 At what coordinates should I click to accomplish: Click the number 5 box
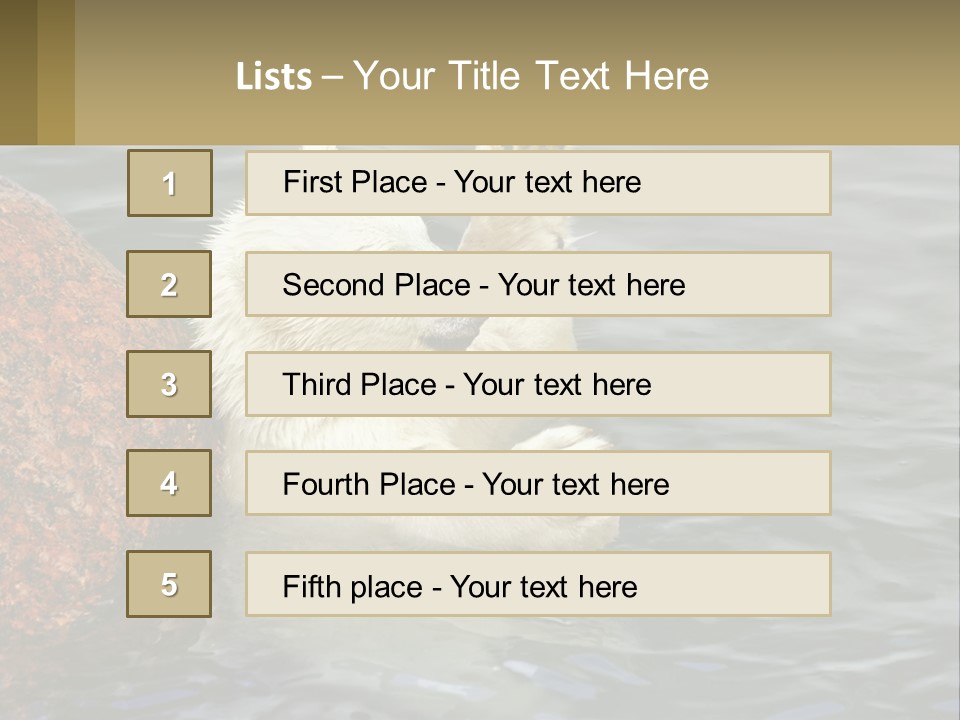click(169, 584)
